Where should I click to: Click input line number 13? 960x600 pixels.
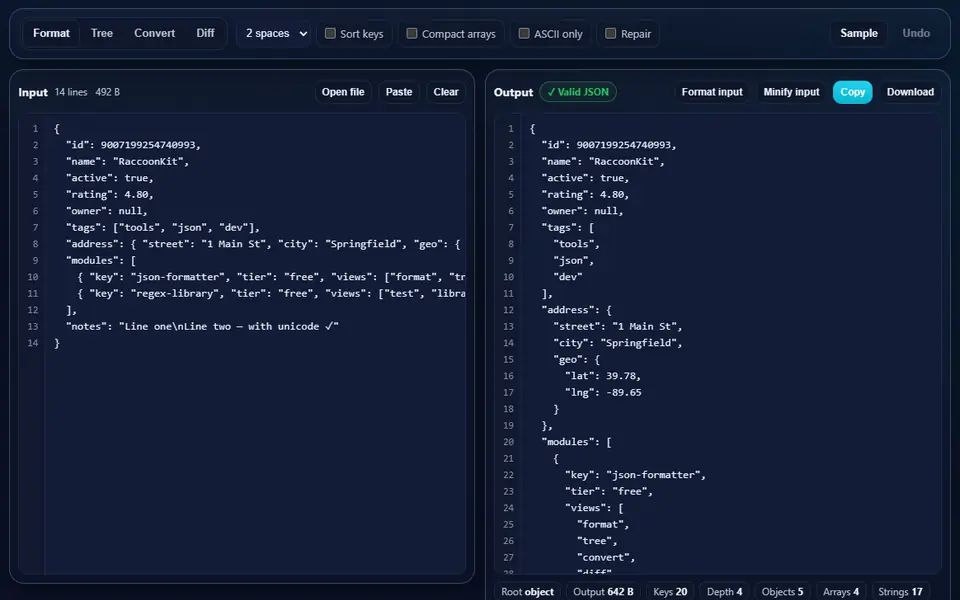click(32, 326)
